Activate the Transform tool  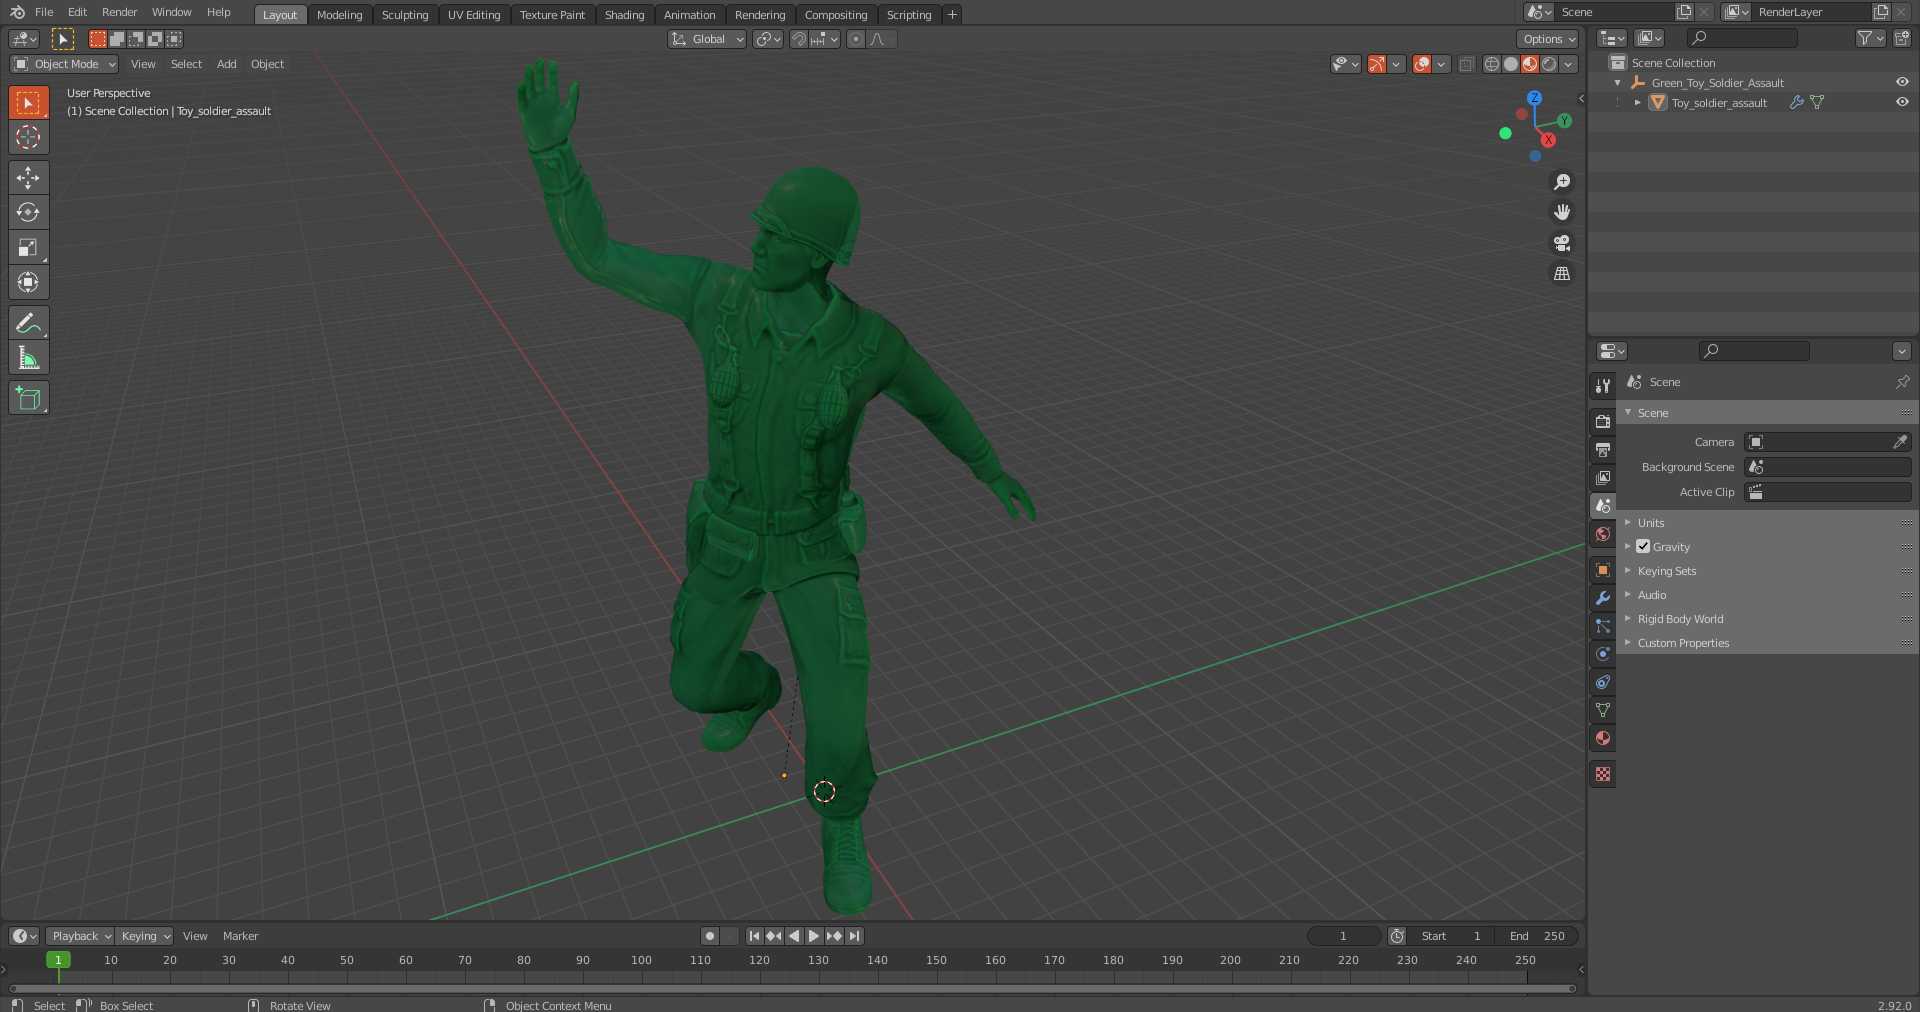click(28, 282)
